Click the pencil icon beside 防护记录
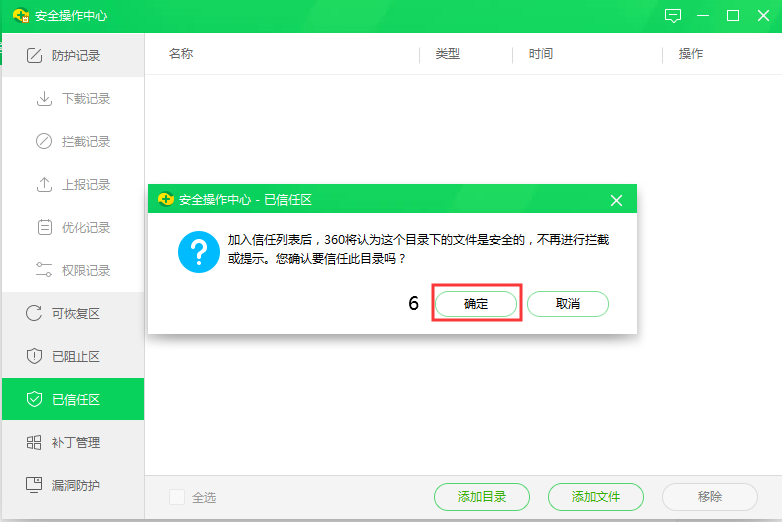This screenshot has width=782, height=522. [x=34, y=55]
